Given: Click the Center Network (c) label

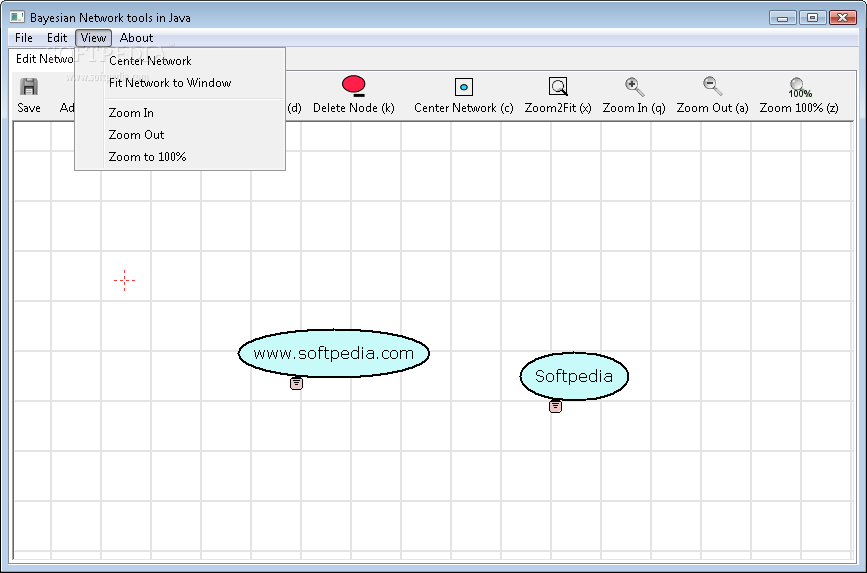Looking at the screenshot, I should 464,108.
